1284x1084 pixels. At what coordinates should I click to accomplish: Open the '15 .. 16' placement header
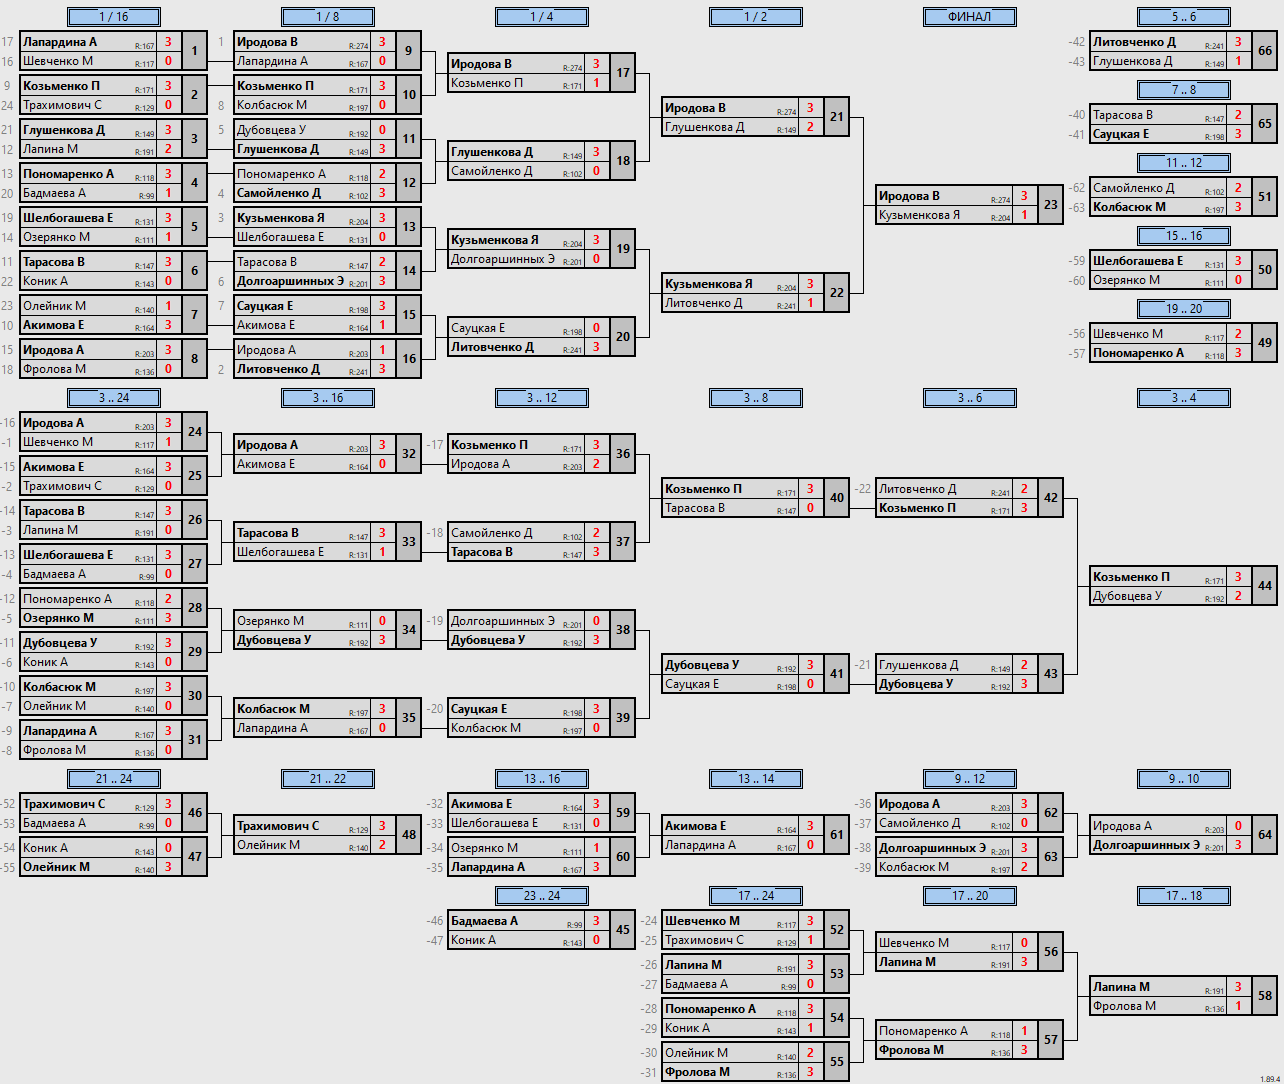point(1184,236)
